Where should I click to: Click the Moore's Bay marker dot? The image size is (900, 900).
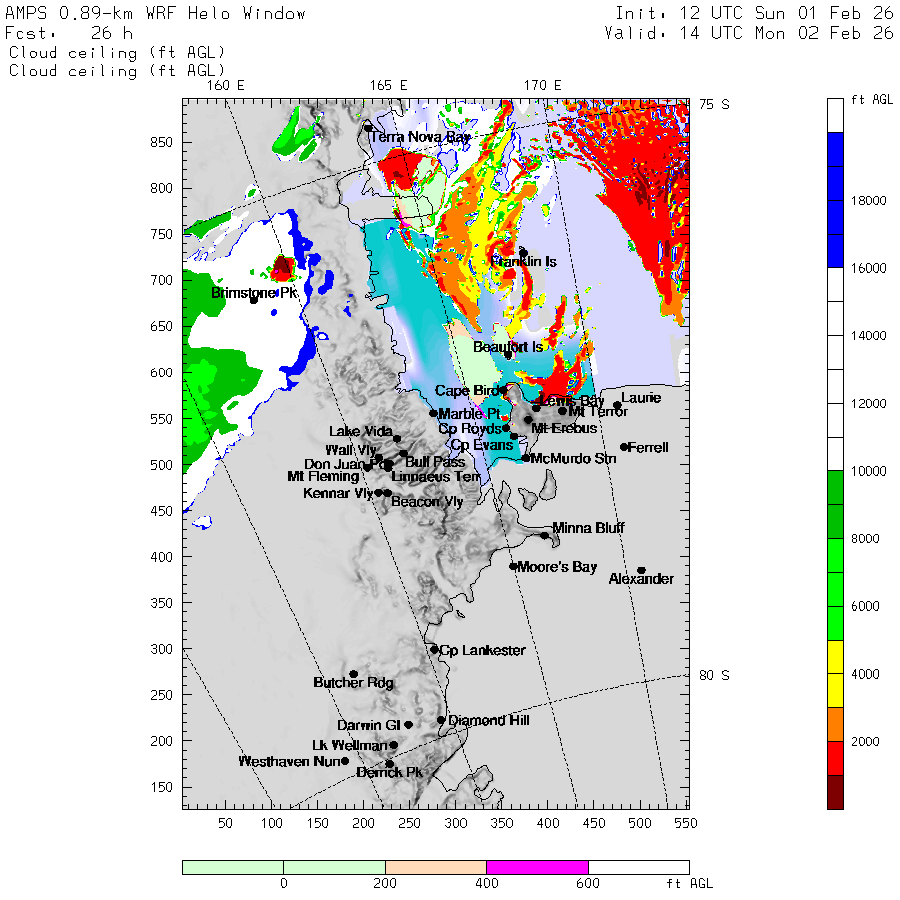click(x=513, y=566)
